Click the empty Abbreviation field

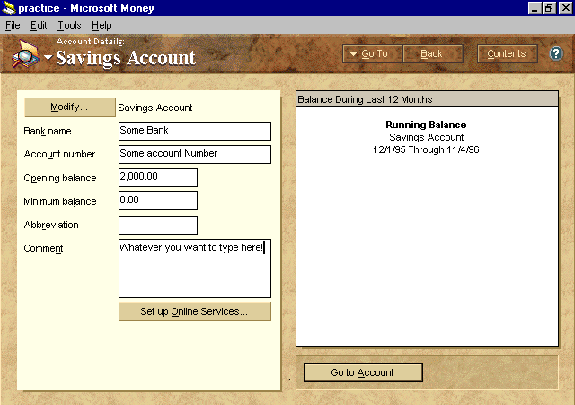(158, 225)
